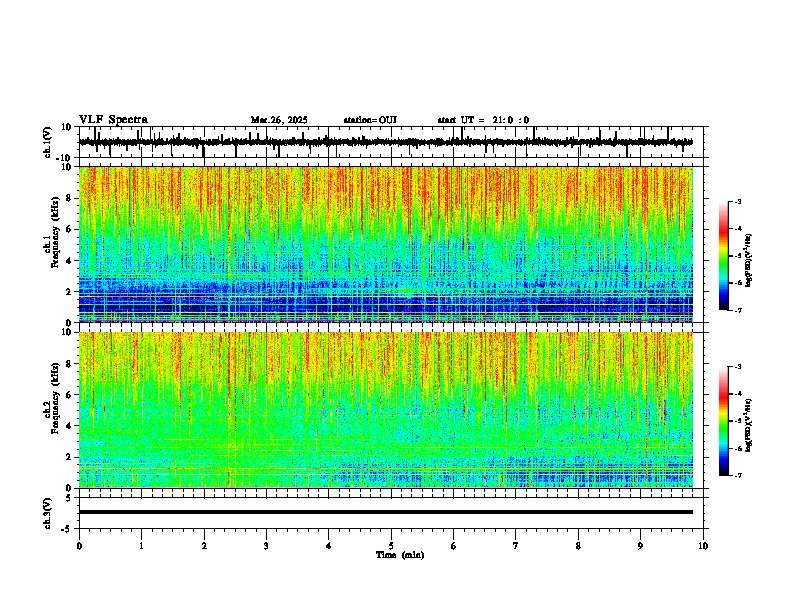This screenshot has width=792, height=612.
Task: Click the "3" tick label on the time axis
Action: tap(266, 546)
